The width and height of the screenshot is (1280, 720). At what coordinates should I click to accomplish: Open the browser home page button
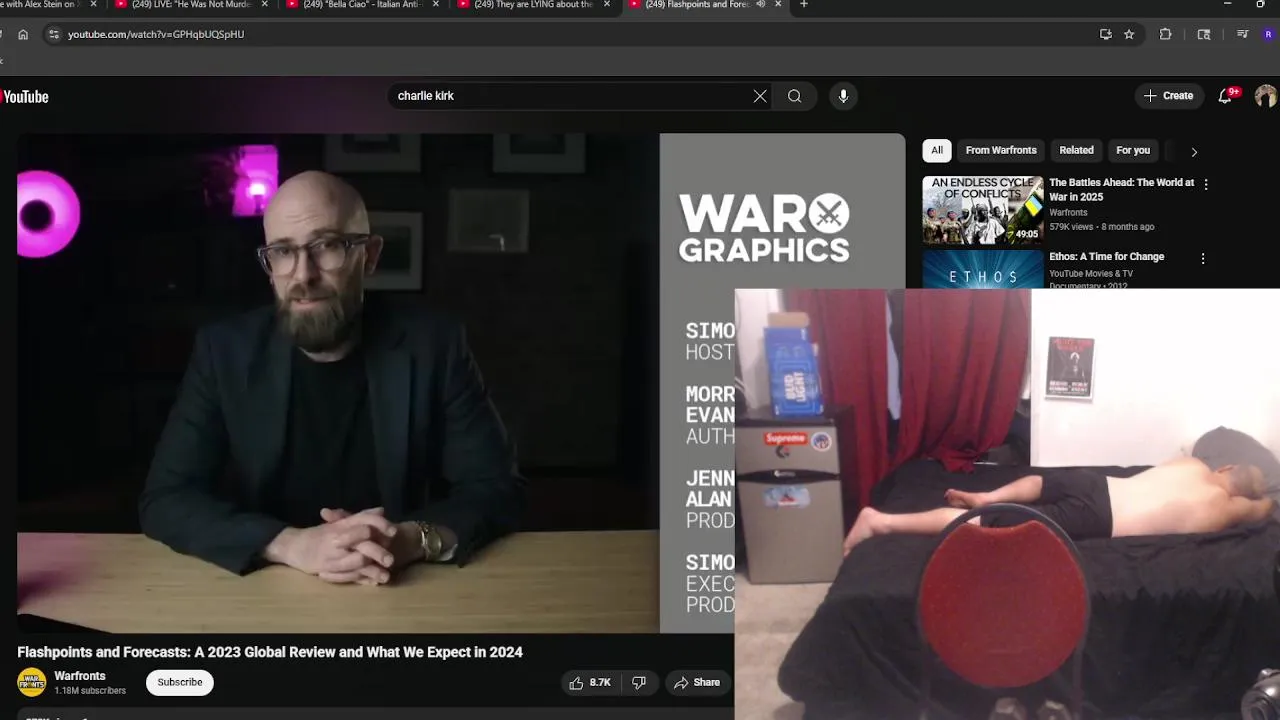pyautogui.click(x=23, y=34)
